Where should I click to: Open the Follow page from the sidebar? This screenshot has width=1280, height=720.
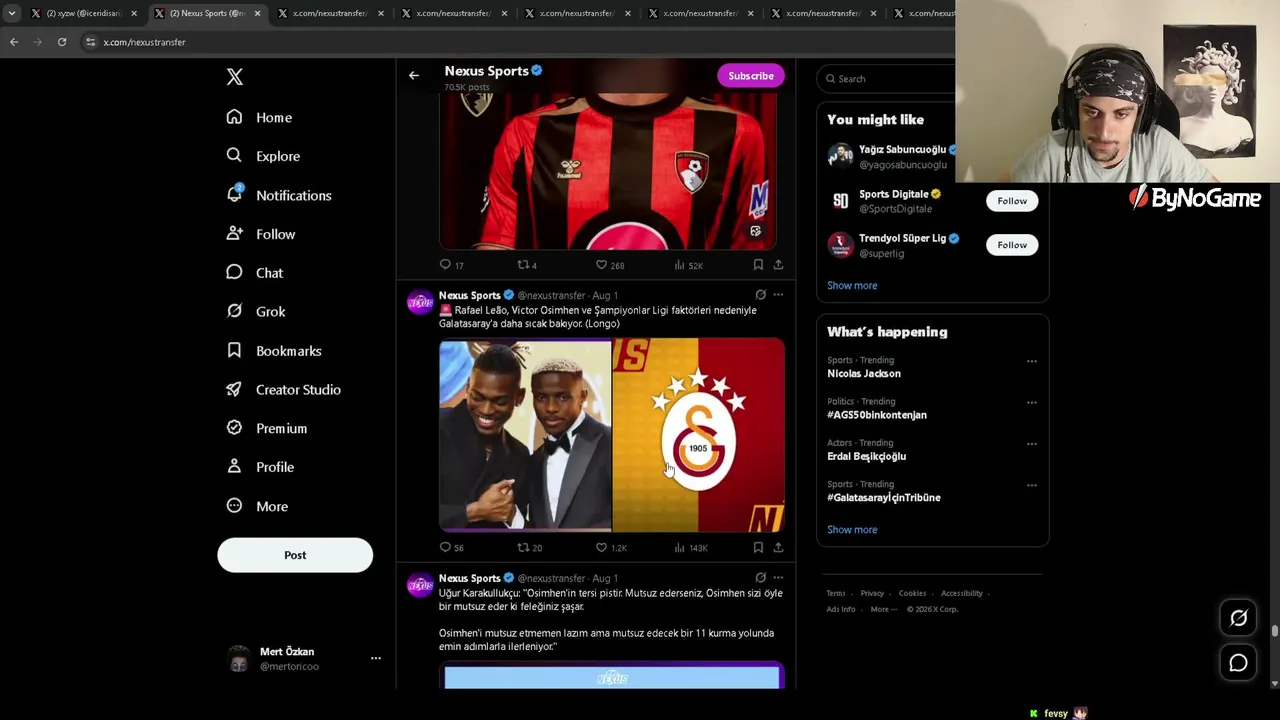(x=261, y=234)
